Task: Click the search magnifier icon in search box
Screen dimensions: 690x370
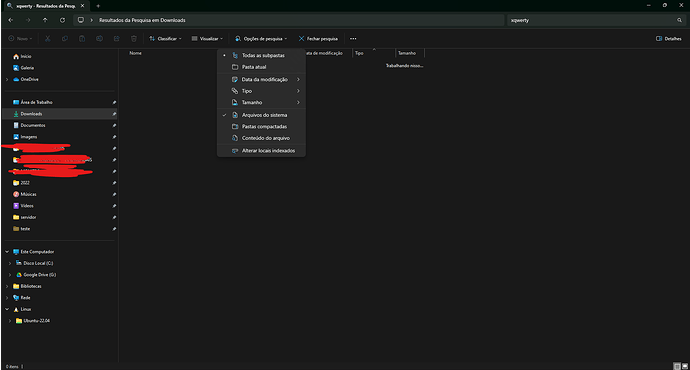Action: coord(679,20)
